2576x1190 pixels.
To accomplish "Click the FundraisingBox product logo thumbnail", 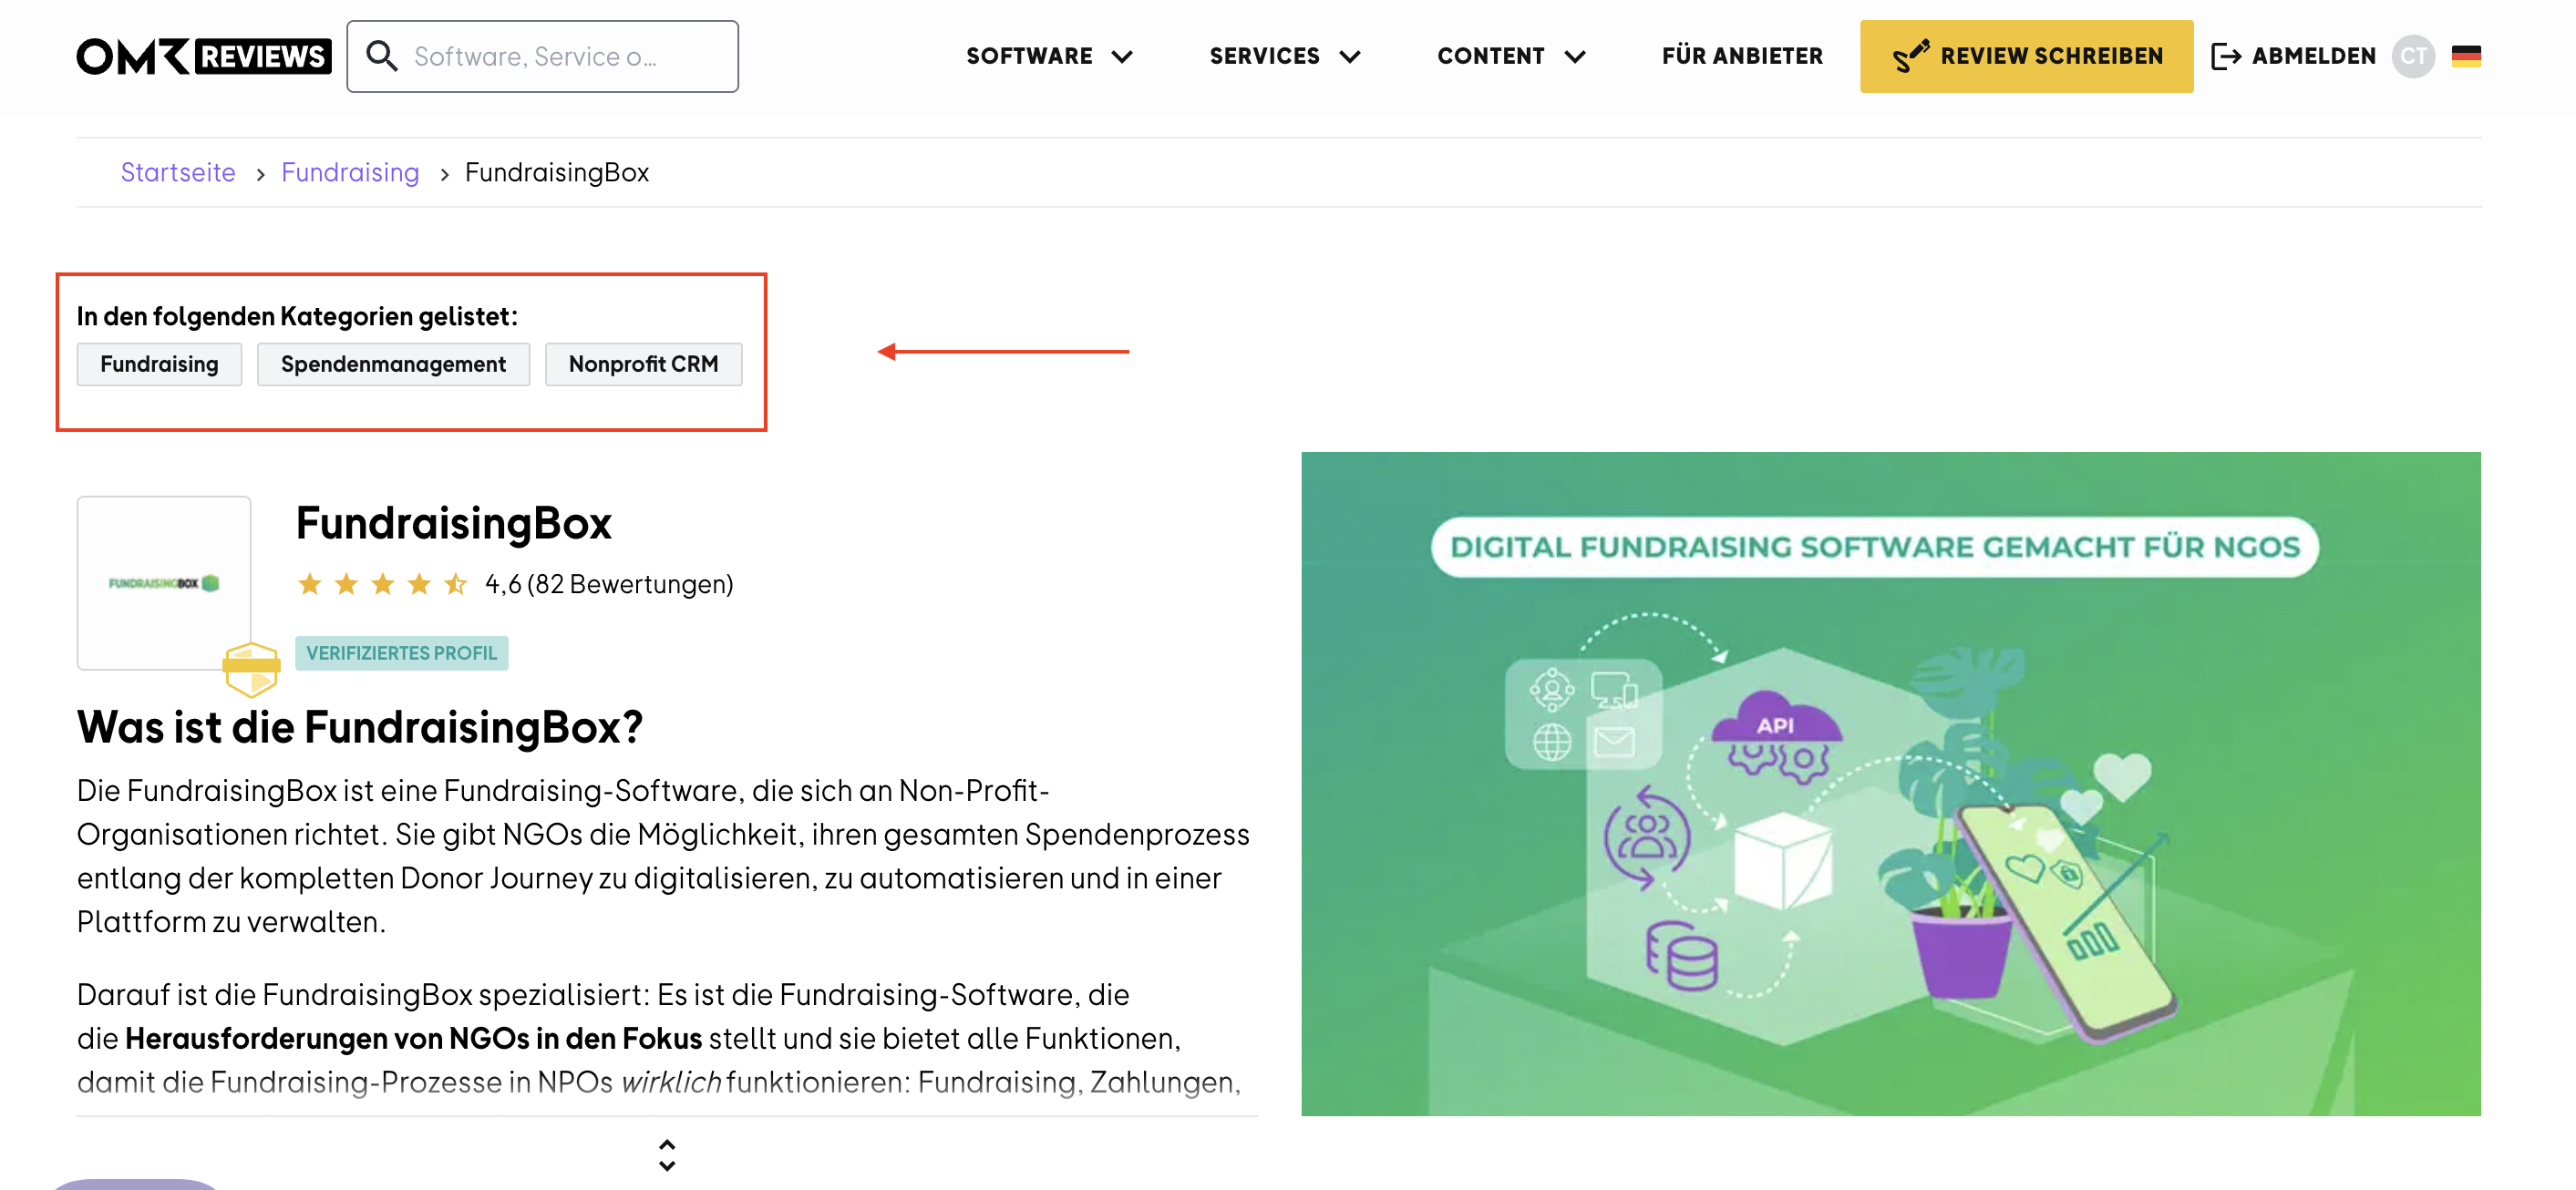I will [164, 582].
